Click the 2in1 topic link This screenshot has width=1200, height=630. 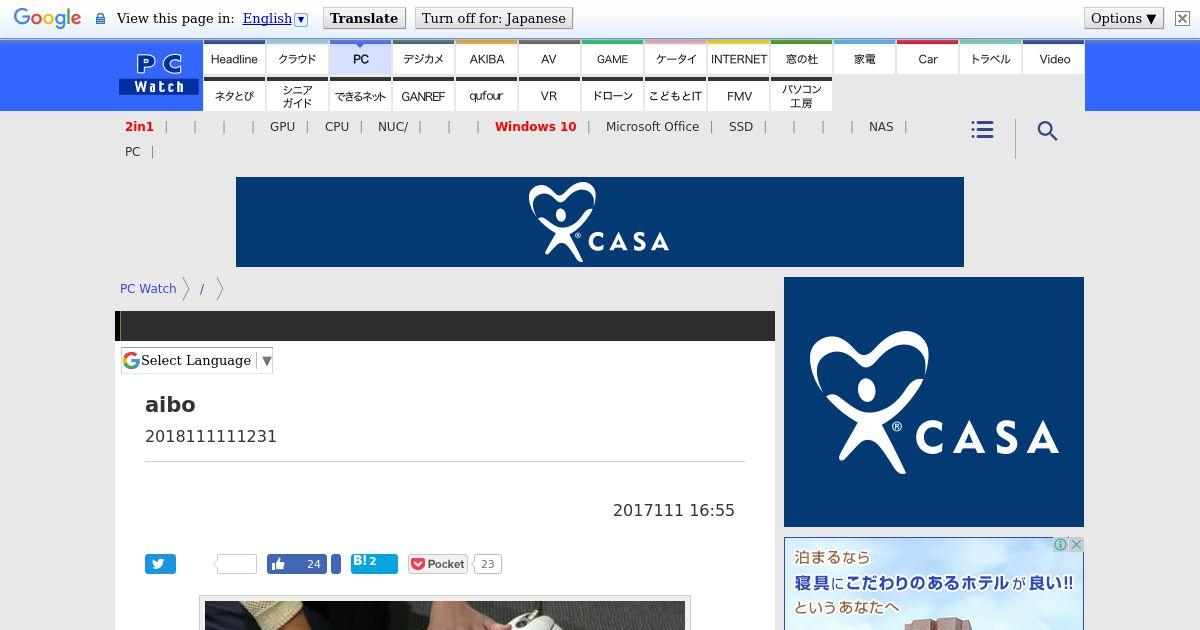coord(139,127)
